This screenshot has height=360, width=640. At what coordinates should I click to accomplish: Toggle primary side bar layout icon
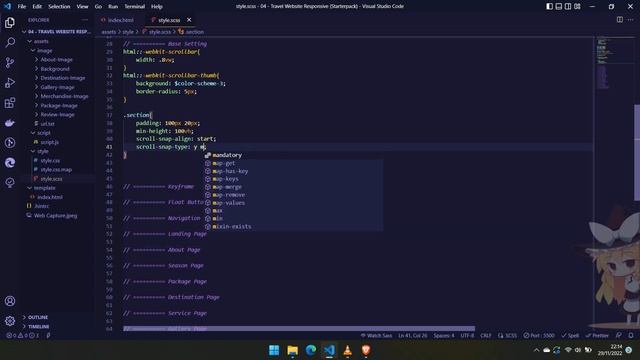(x=549, y=6)
